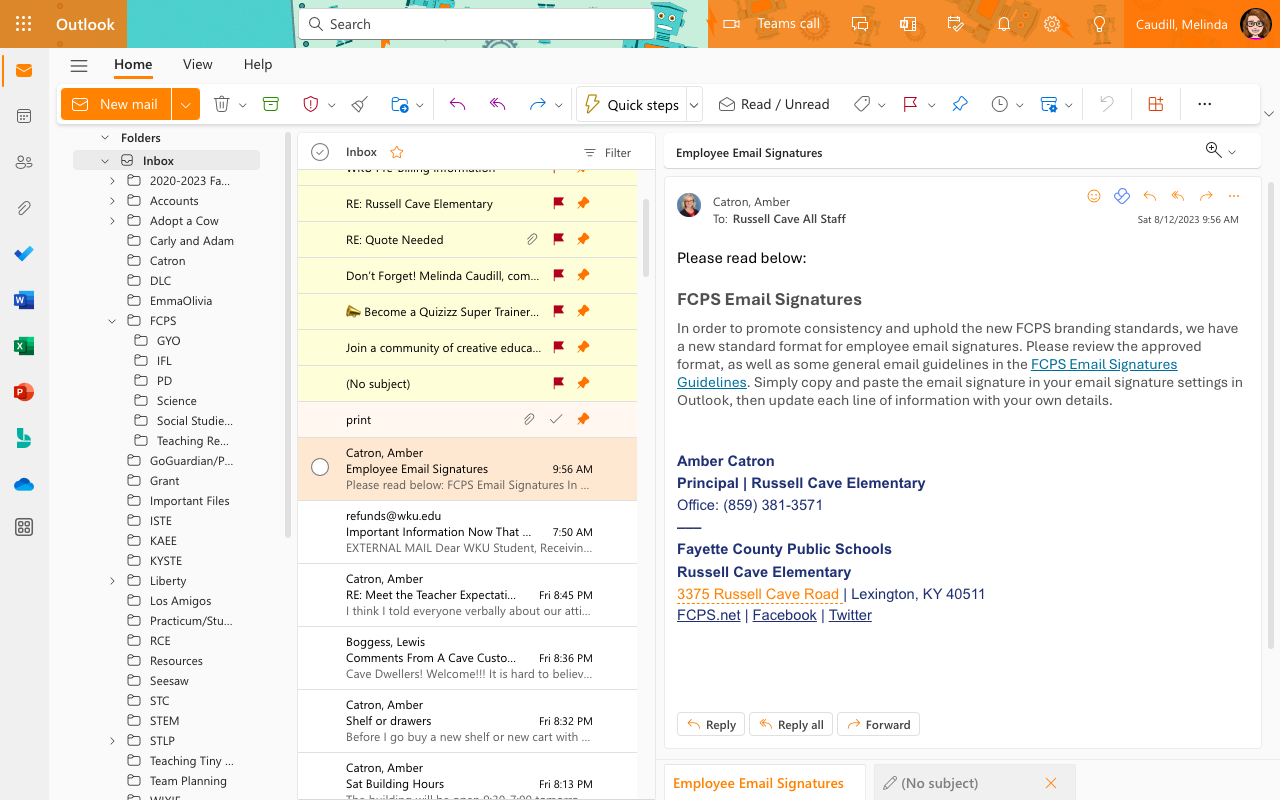Screen dimensions: 1280x800
Task: Expand the Liberty folder
Action: [112, 581]
